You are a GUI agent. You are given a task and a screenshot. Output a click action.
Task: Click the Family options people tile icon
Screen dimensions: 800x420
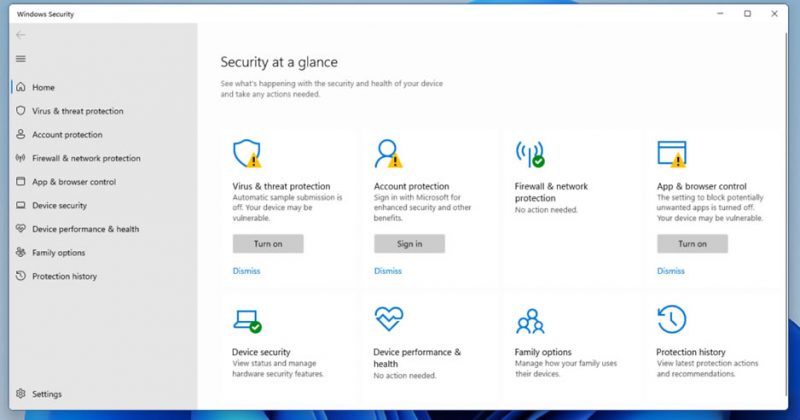530,321
